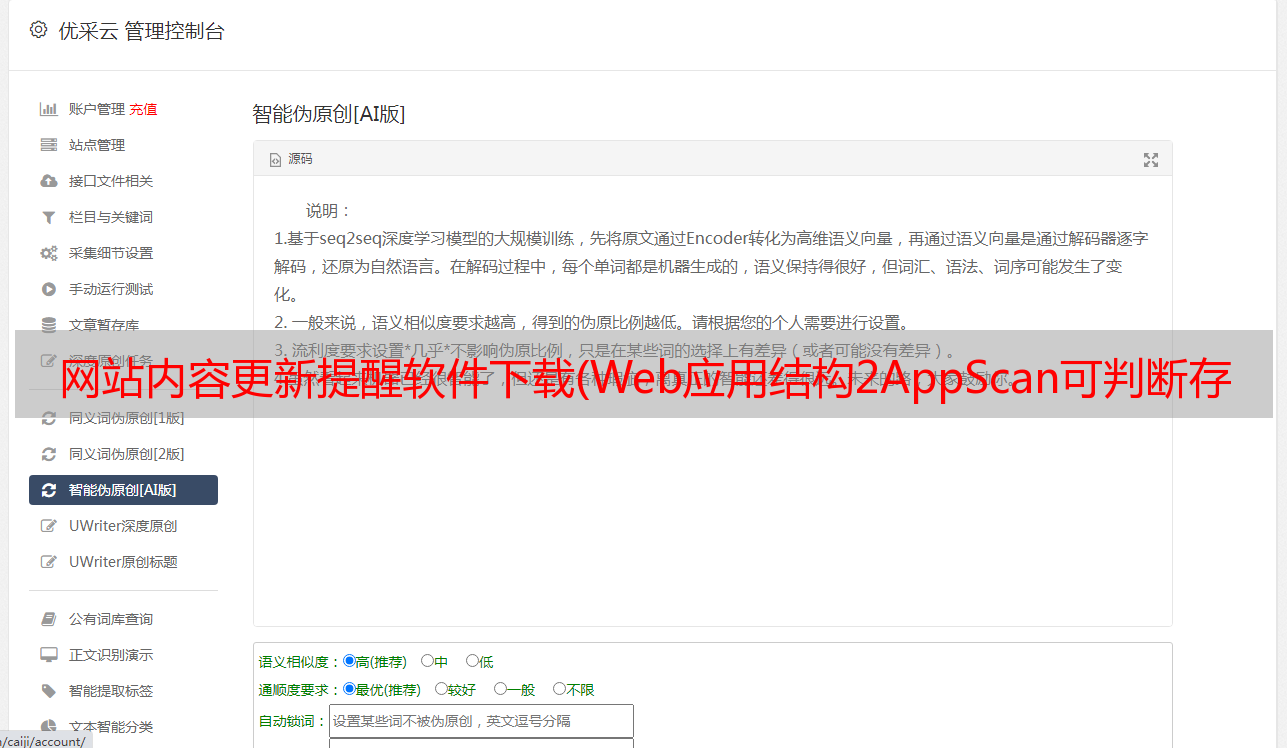Click the refresh icon for 同义词伪原创[1版]
1287x748 pixels.
tap(48, 418)
